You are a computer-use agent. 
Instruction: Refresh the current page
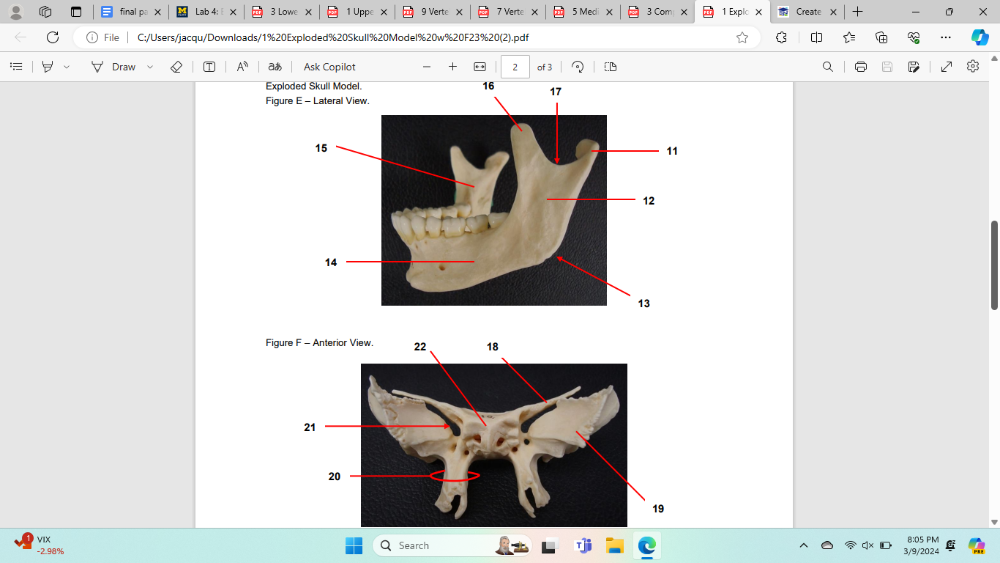[x=53, y=37]
